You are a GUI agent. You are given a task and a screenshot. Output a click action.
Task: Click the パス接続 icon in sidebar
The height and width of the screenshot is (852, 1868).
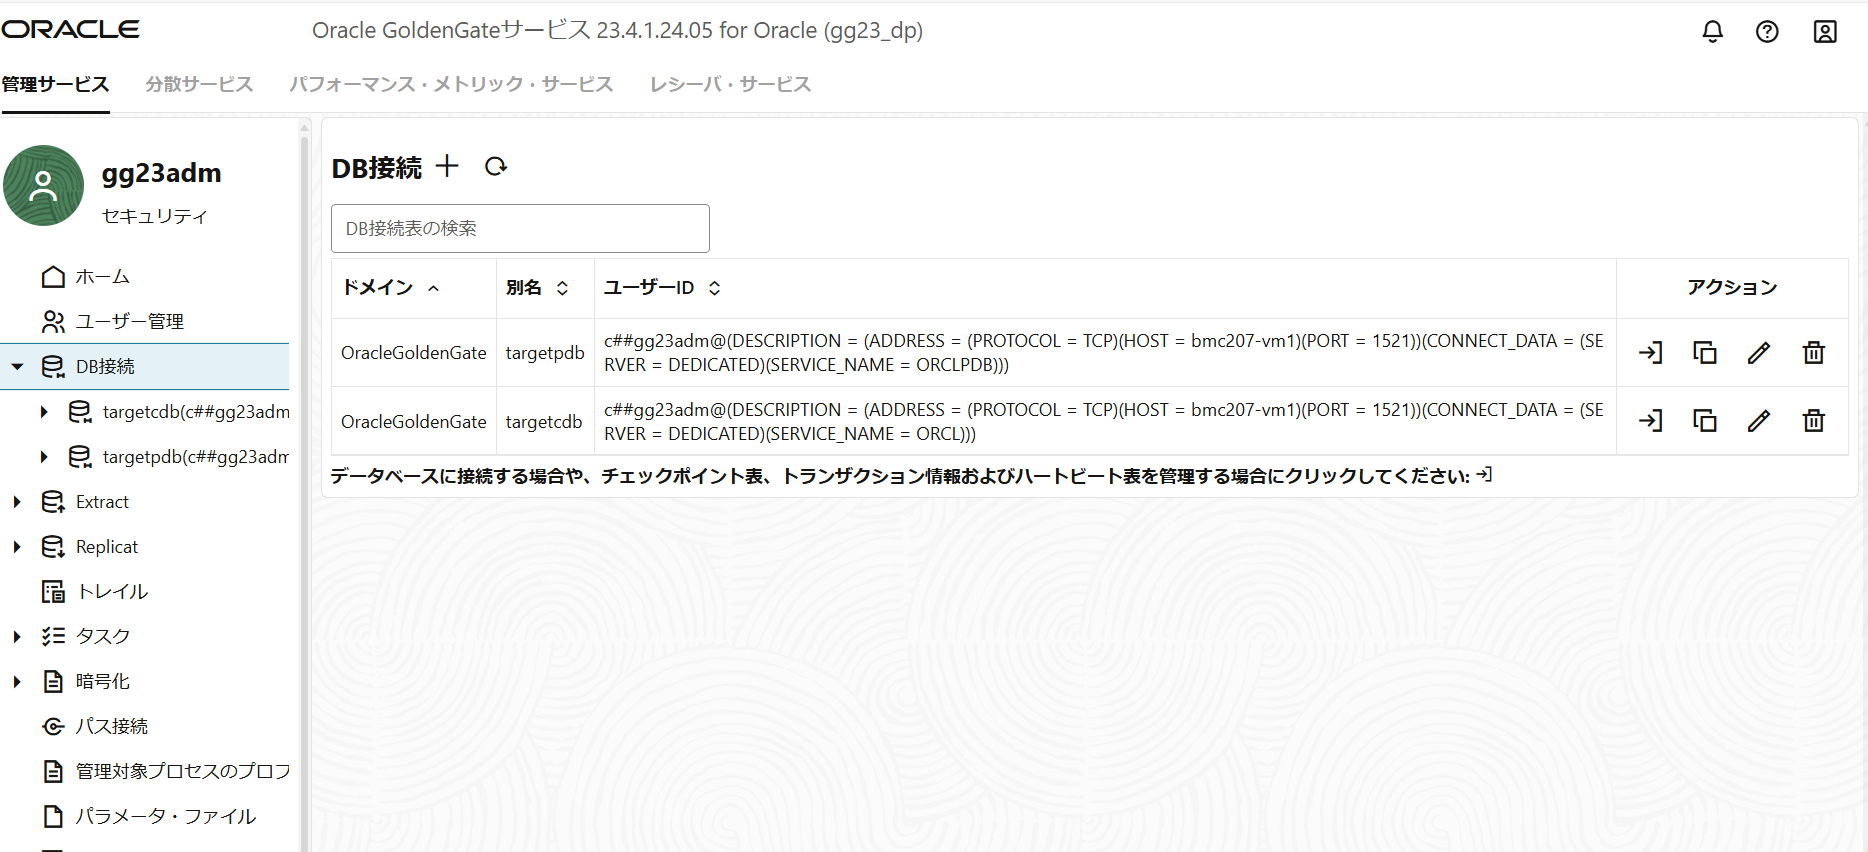(x=53, y=727)
